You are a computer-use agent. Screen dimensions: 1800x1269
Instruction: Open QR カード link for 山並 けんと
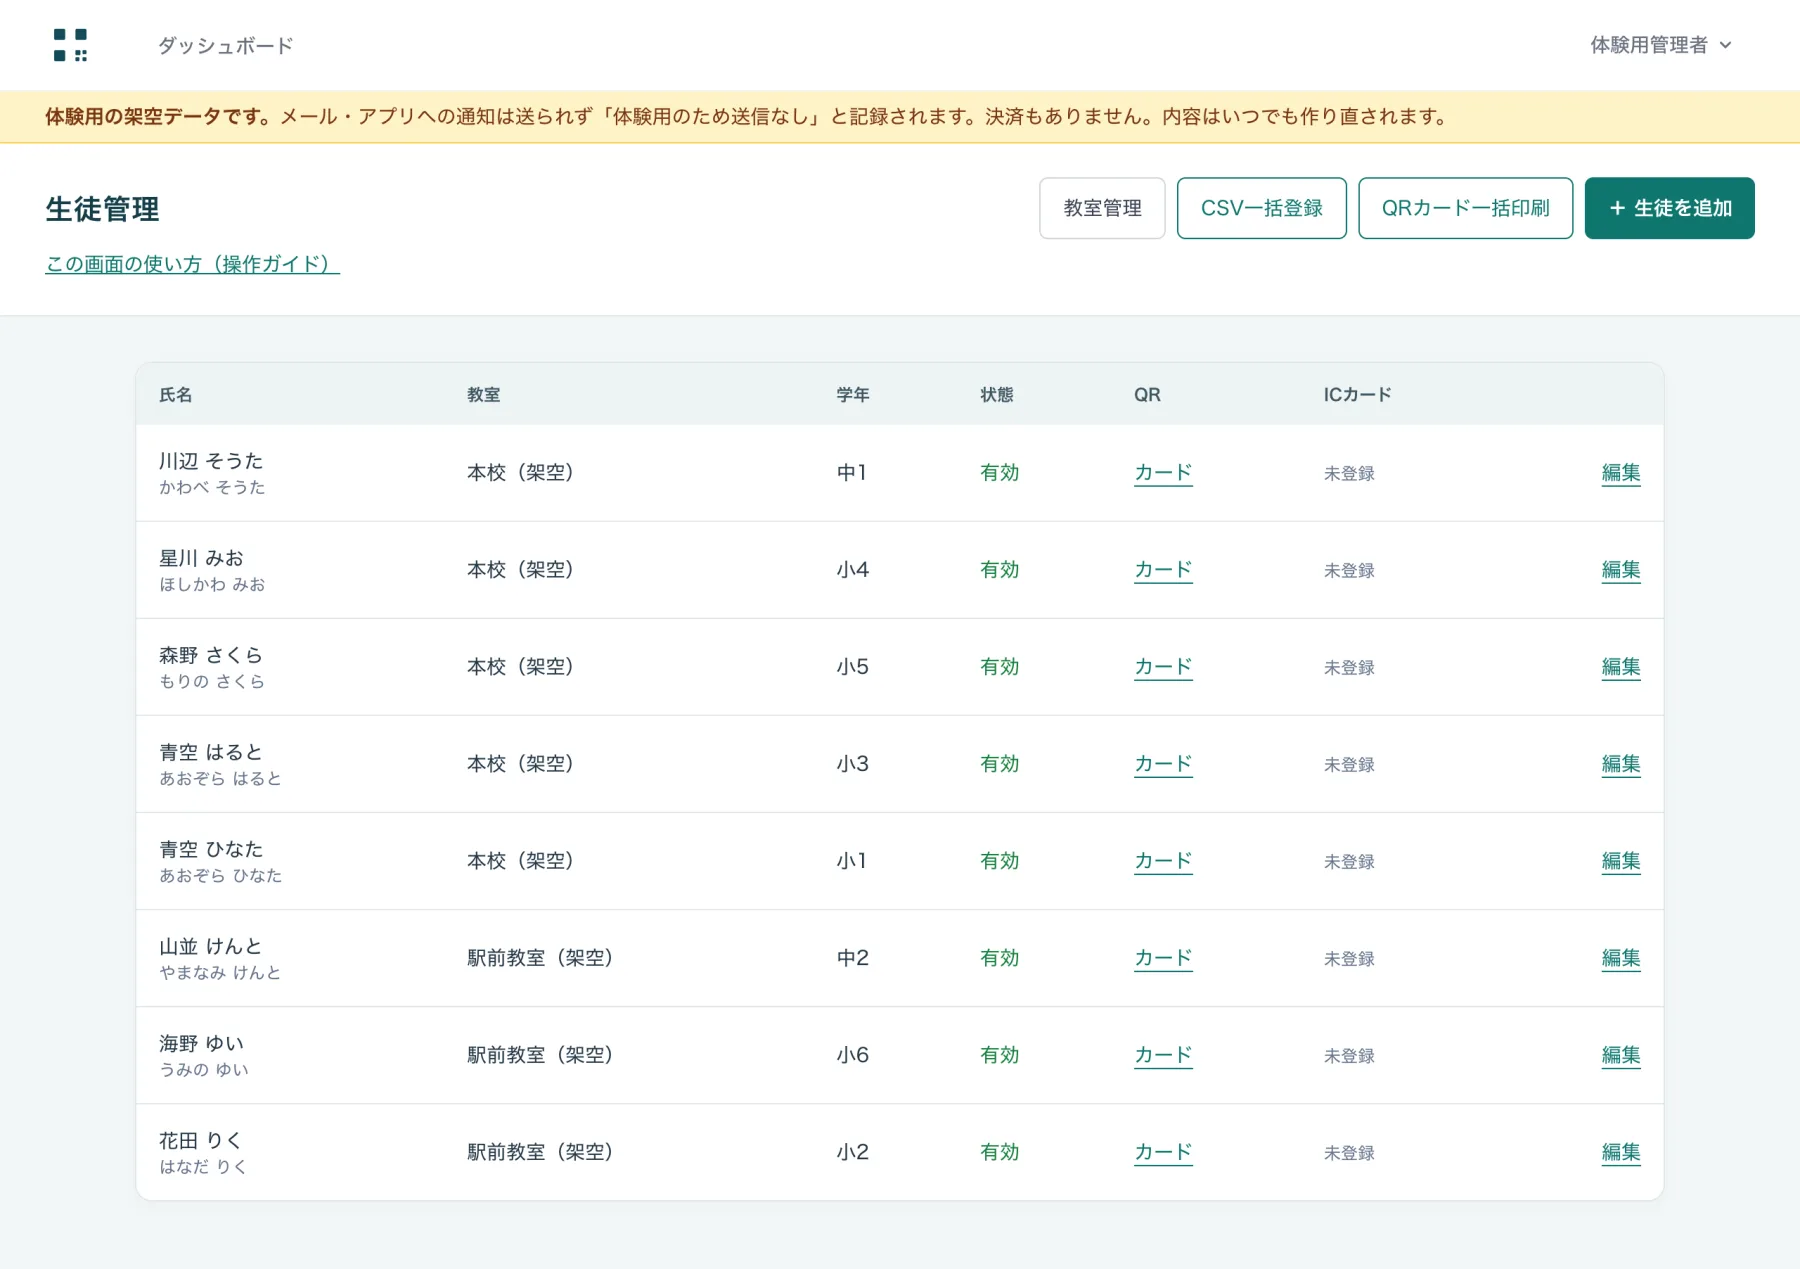pyautogui.click(x=1163, y=957)
